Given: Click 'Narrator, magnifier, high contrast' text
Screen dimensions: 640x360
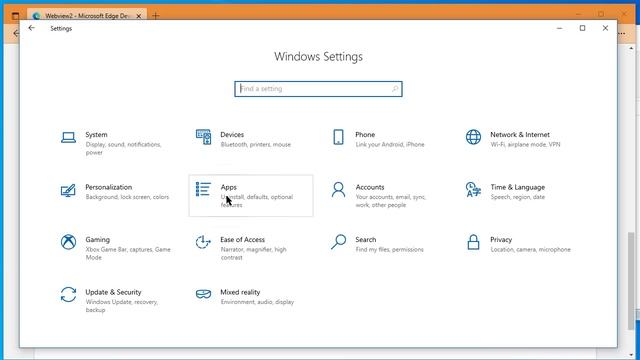Looking at the screenshot, I should tap(253, 253).
